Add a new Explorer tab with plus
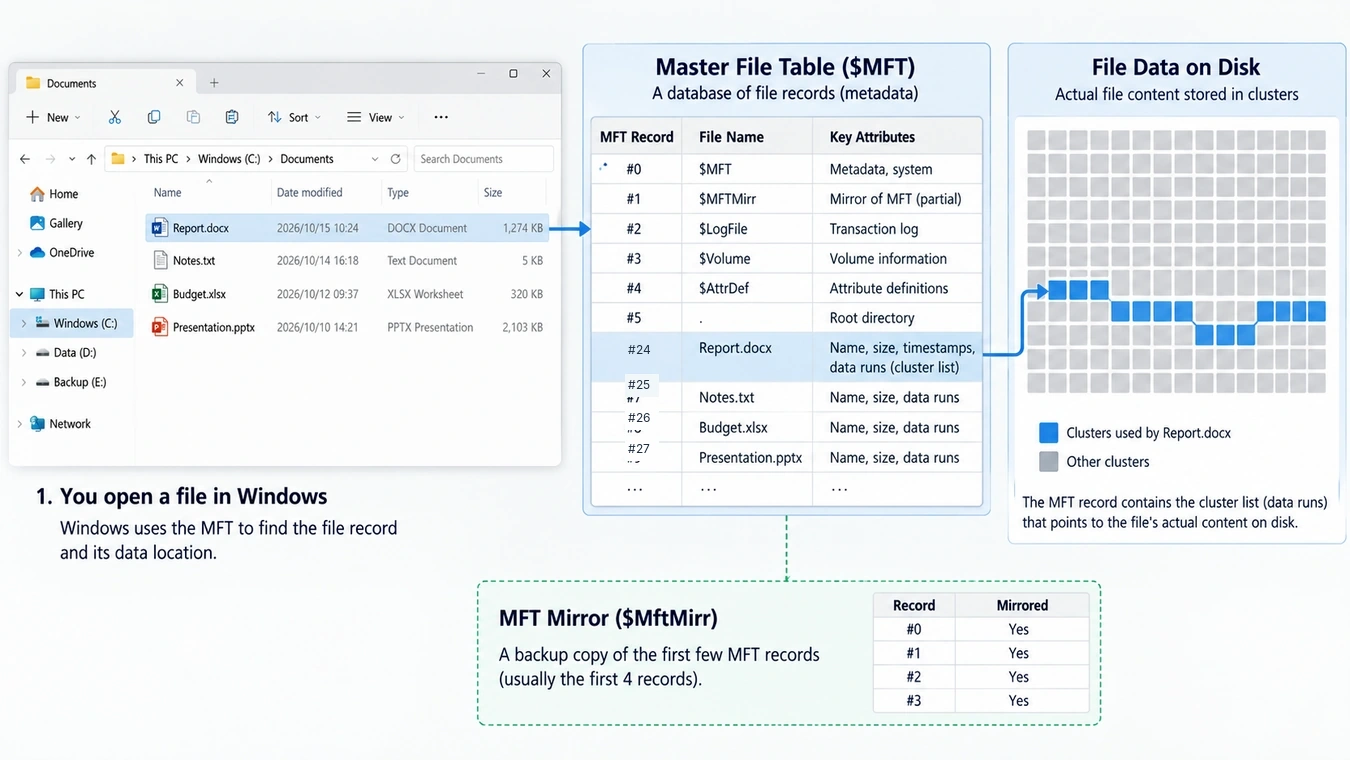This screenshot has height=760, width=1350. point(214,83)
